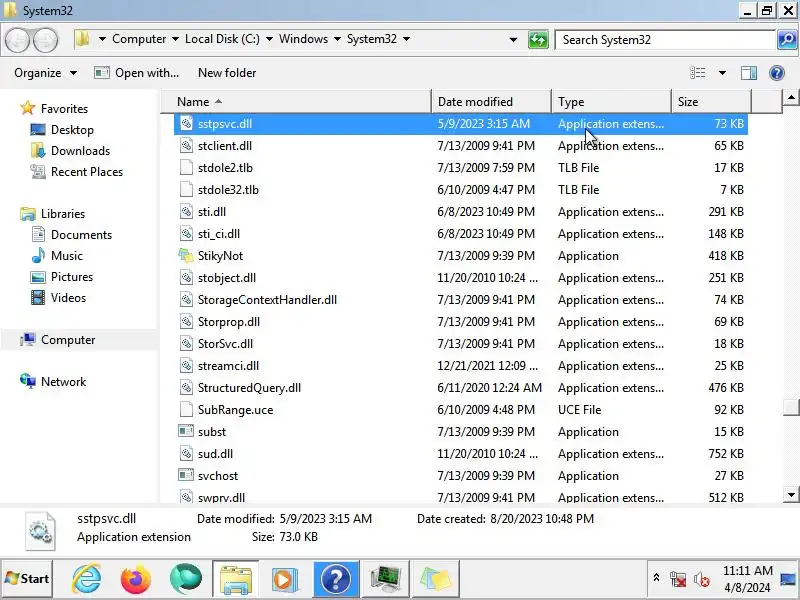Open the Sticky Notes taskbar icon
Image resolution: width=800 pixels, height=600 pixels.
pyautogui.click(x=435, y=579)
